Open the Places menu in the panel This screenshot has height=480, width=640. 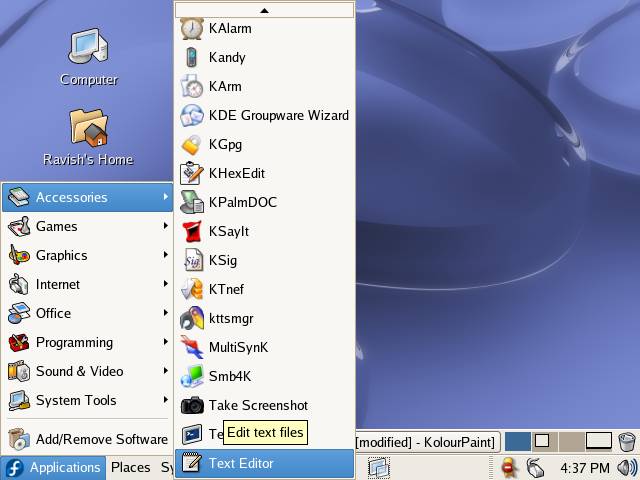[x=130, y=467]
